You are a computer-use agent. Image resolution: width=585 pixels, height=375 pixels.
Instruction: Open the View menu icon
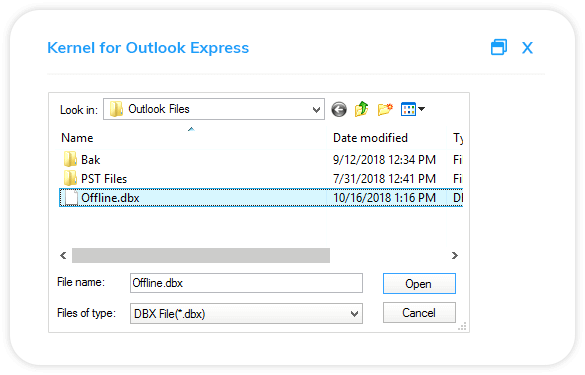pos(408,109)
